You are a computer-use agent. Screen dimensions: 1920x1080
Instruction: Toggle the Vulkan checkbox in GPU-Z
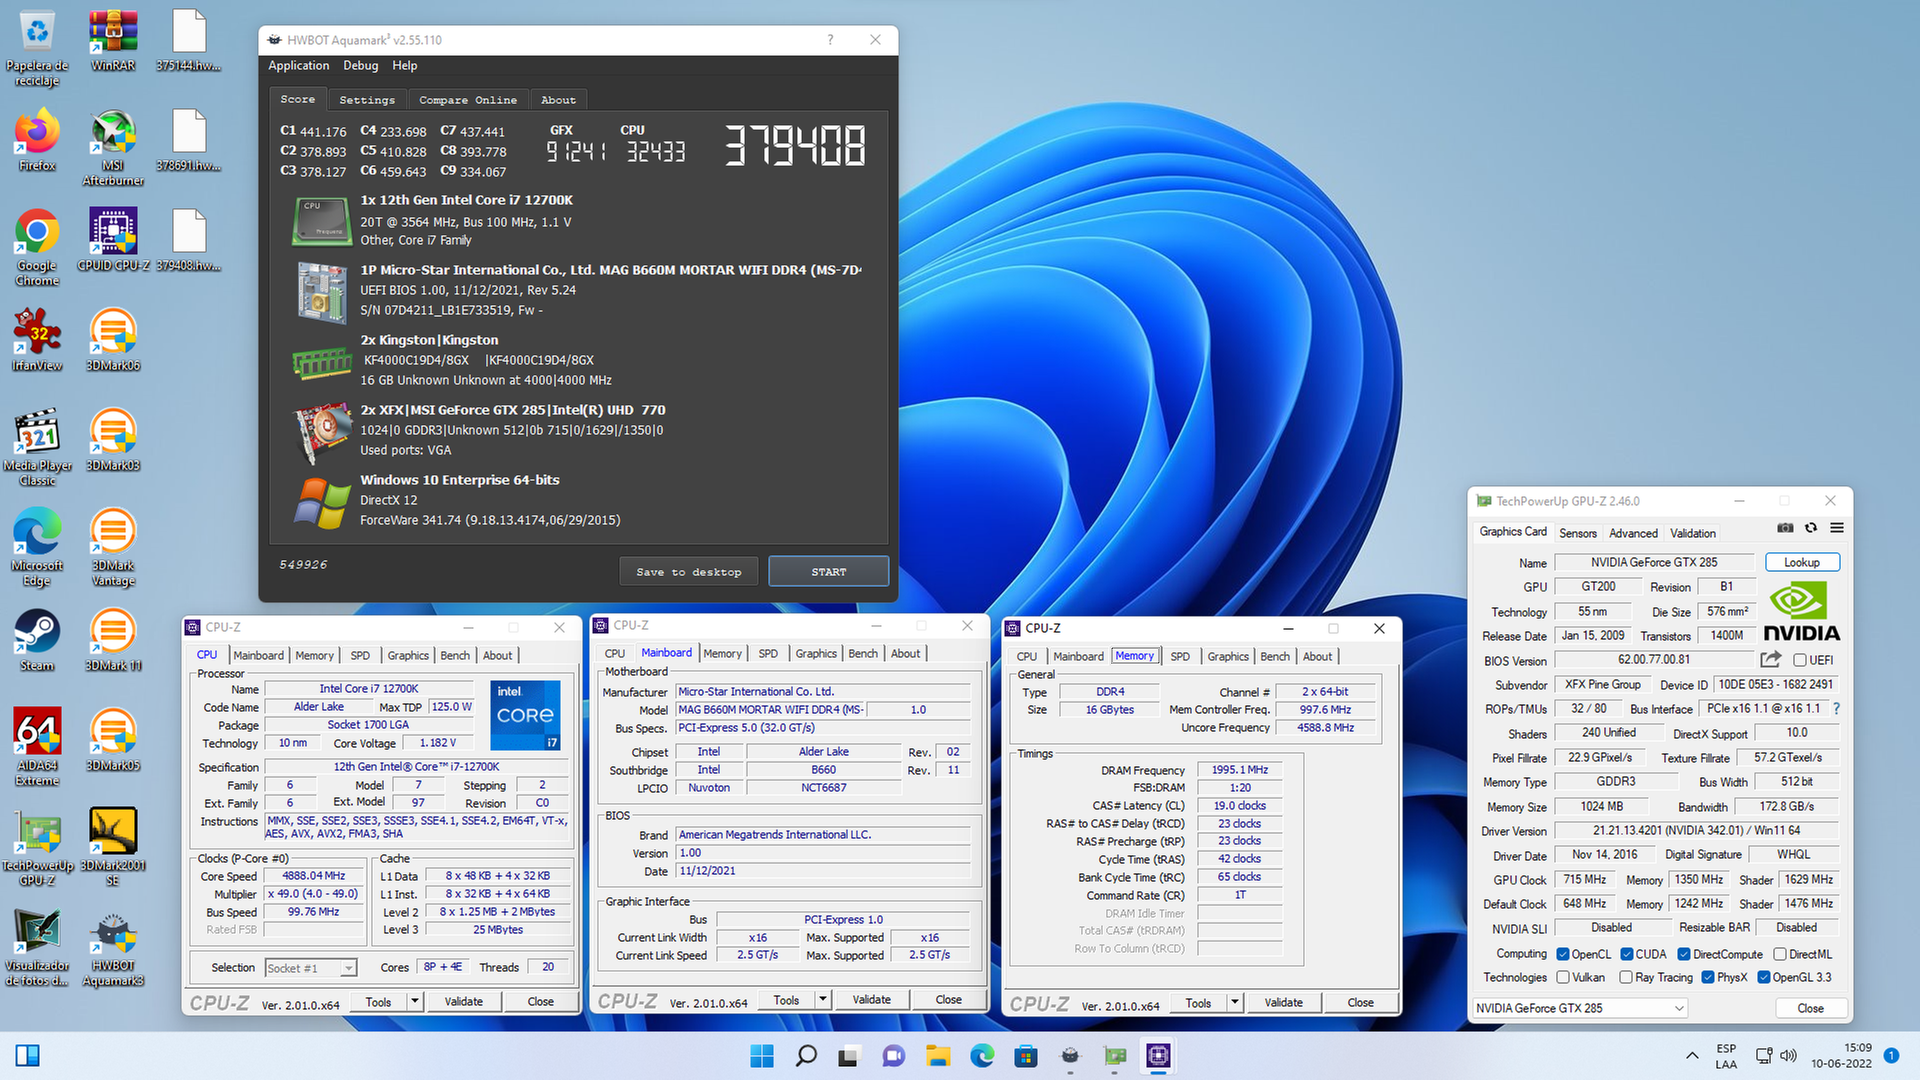click(1563, 977)
